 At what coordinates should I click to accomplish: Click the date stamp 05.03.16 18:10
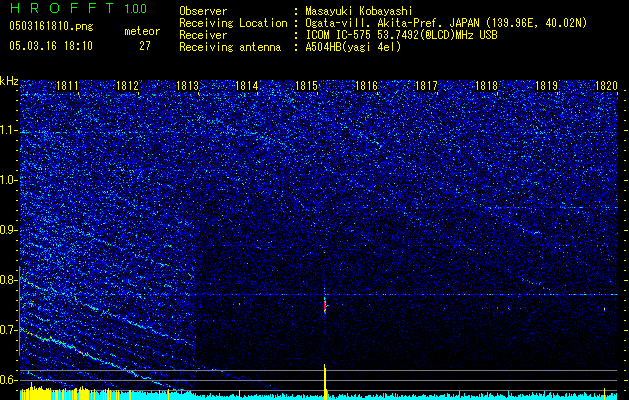(51, 46)
